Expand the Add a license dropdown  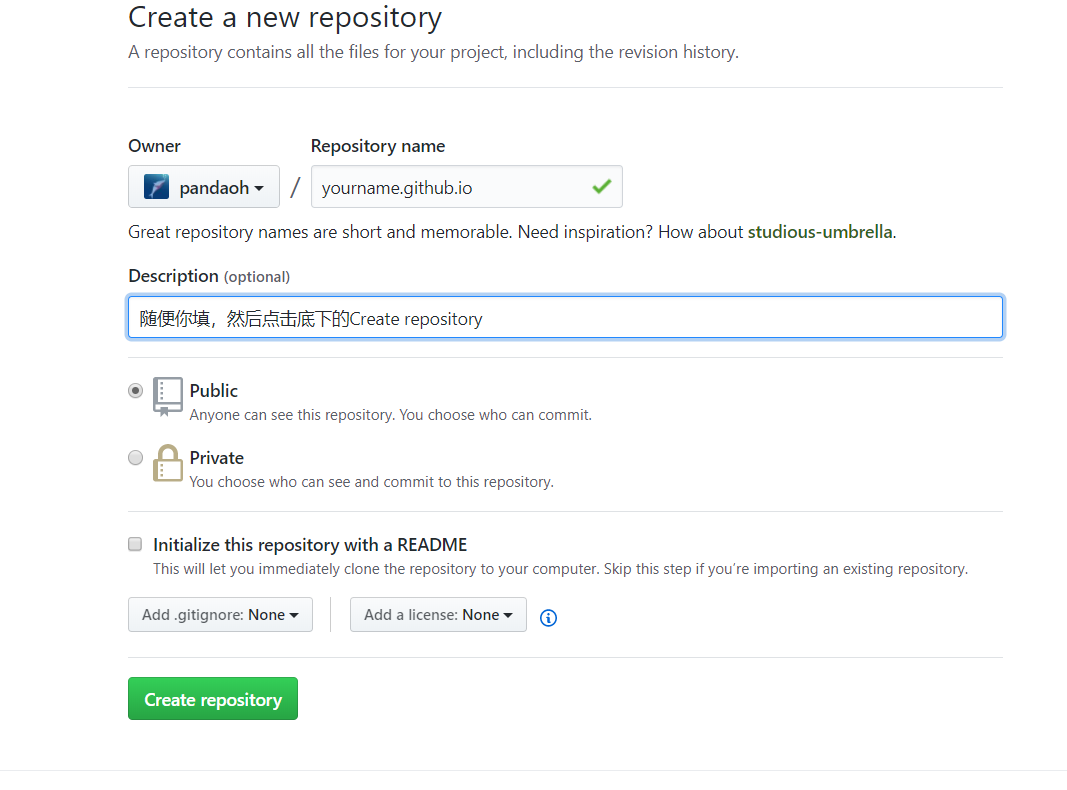point(438,615)
